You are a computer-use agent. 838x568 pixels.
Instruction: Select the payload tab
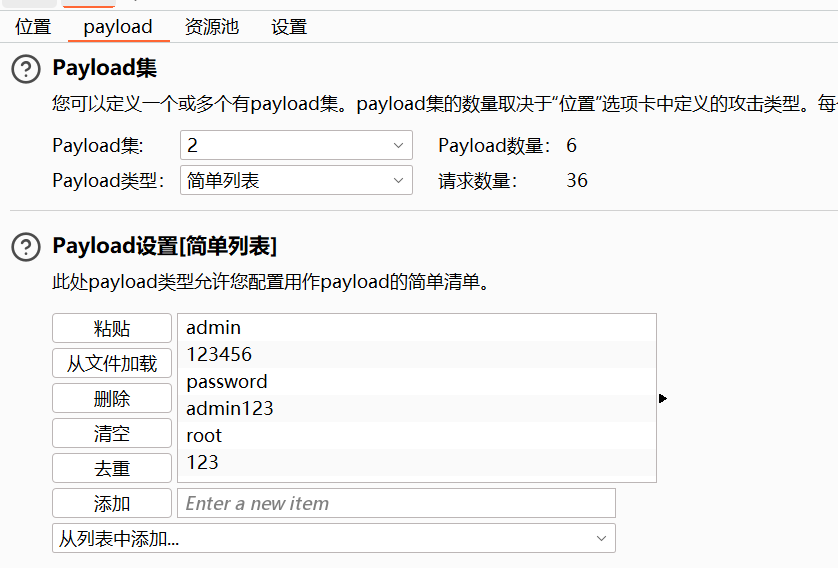118,27
